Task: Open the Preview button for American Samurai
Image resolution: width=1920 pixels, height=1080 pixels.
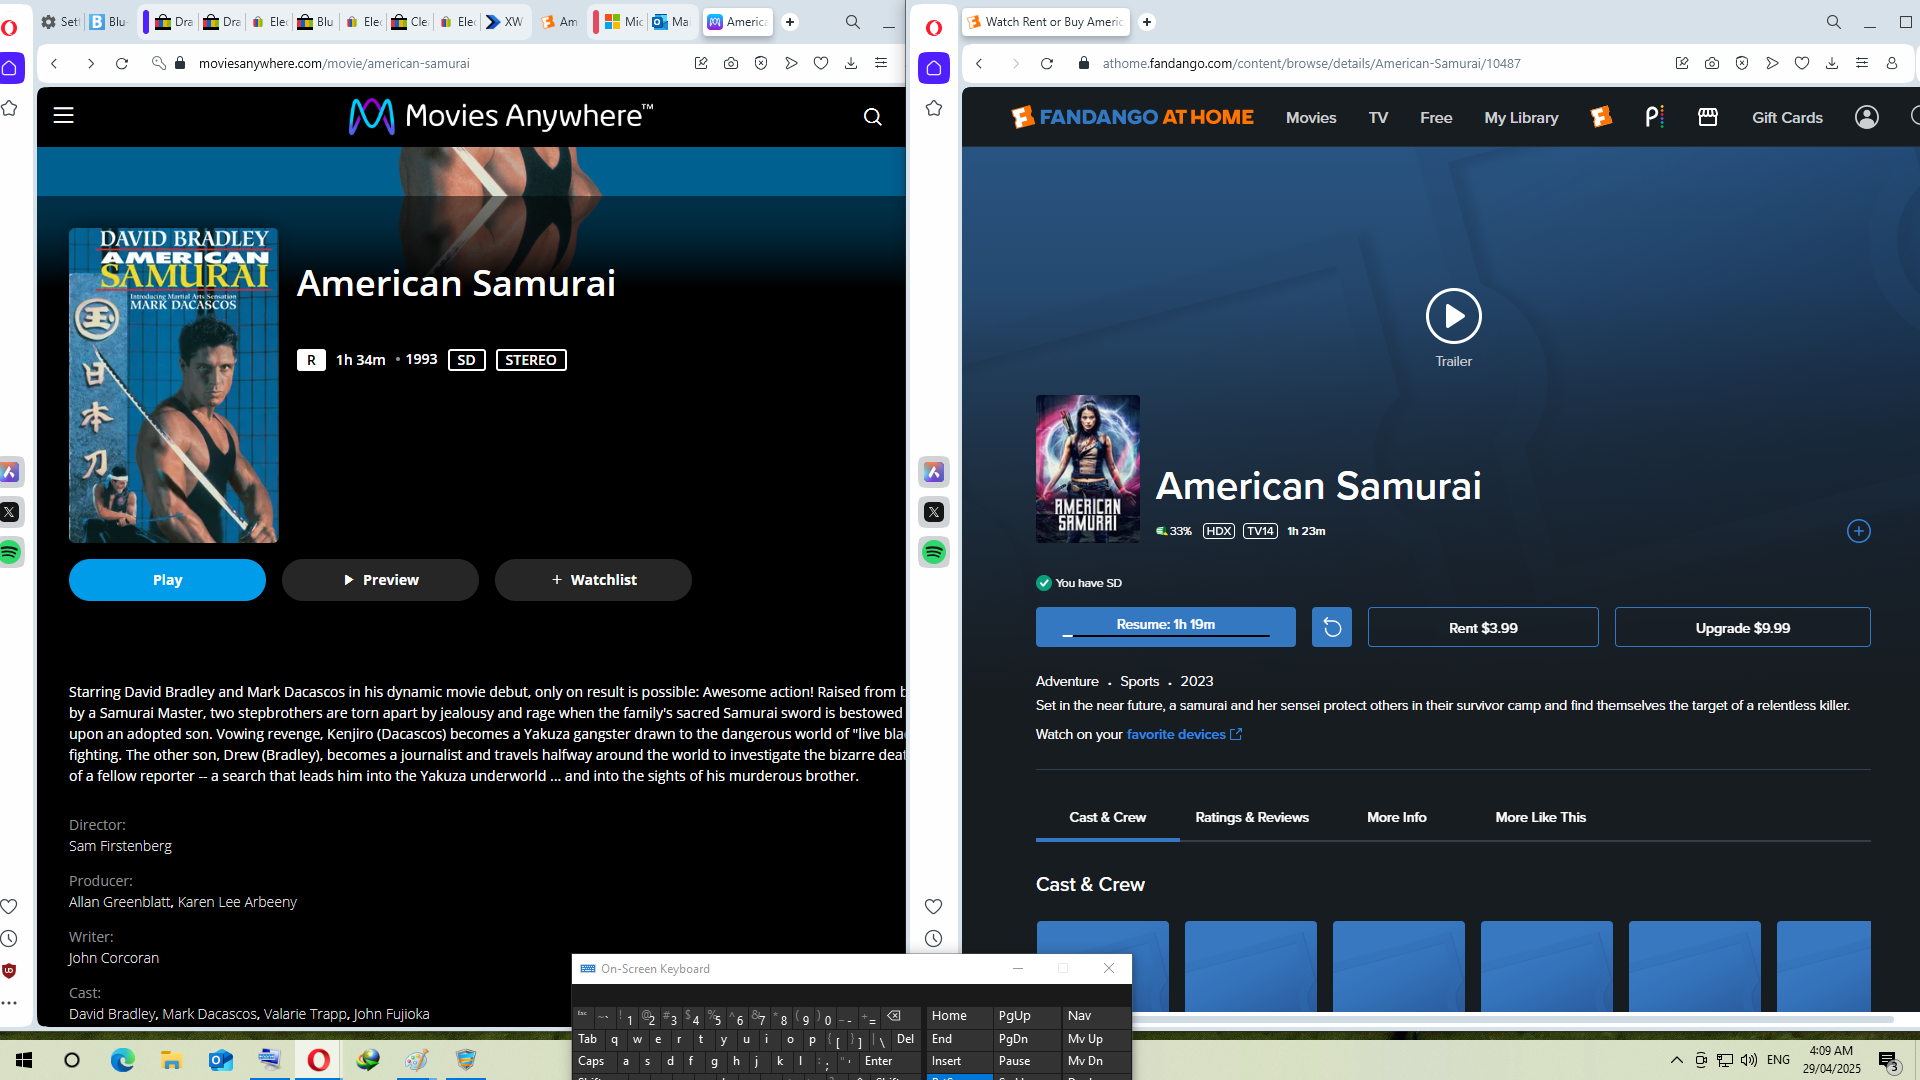Action: pos(380,580)
